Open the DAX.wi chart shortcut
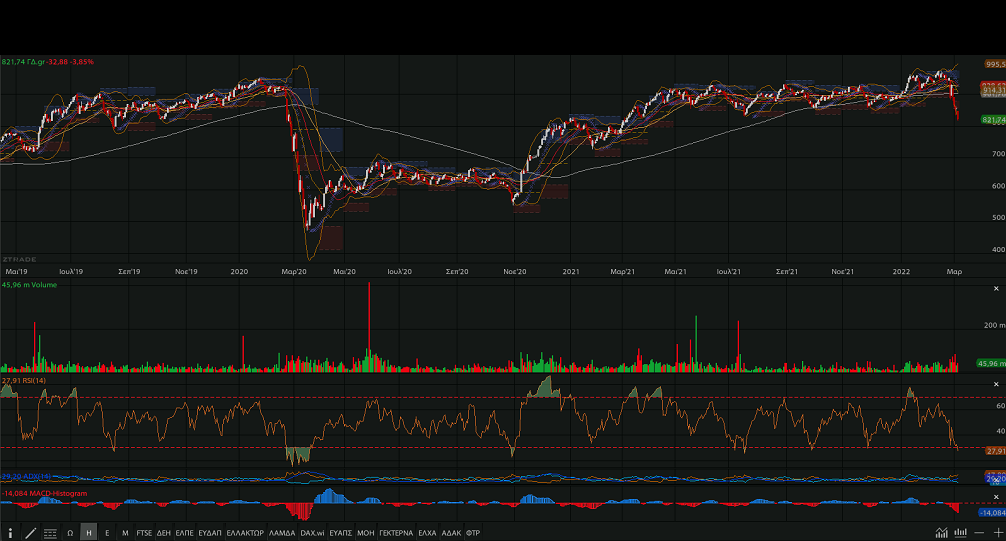The image size is (1006, 541). tap(312, 533)
